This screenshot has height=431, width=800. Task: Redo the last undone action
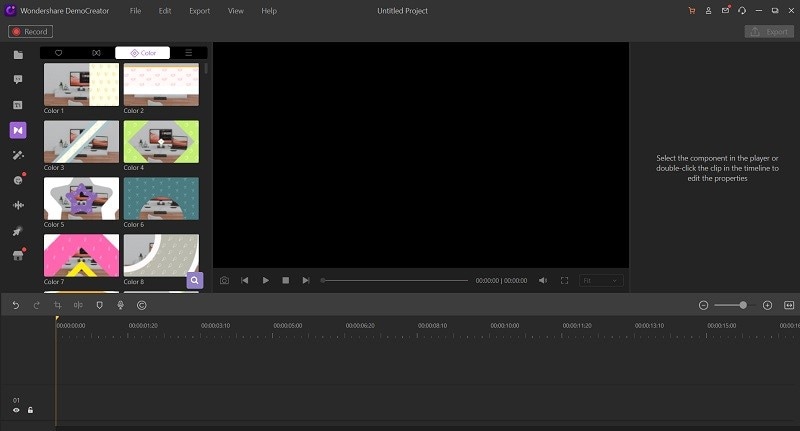point(37,305)
